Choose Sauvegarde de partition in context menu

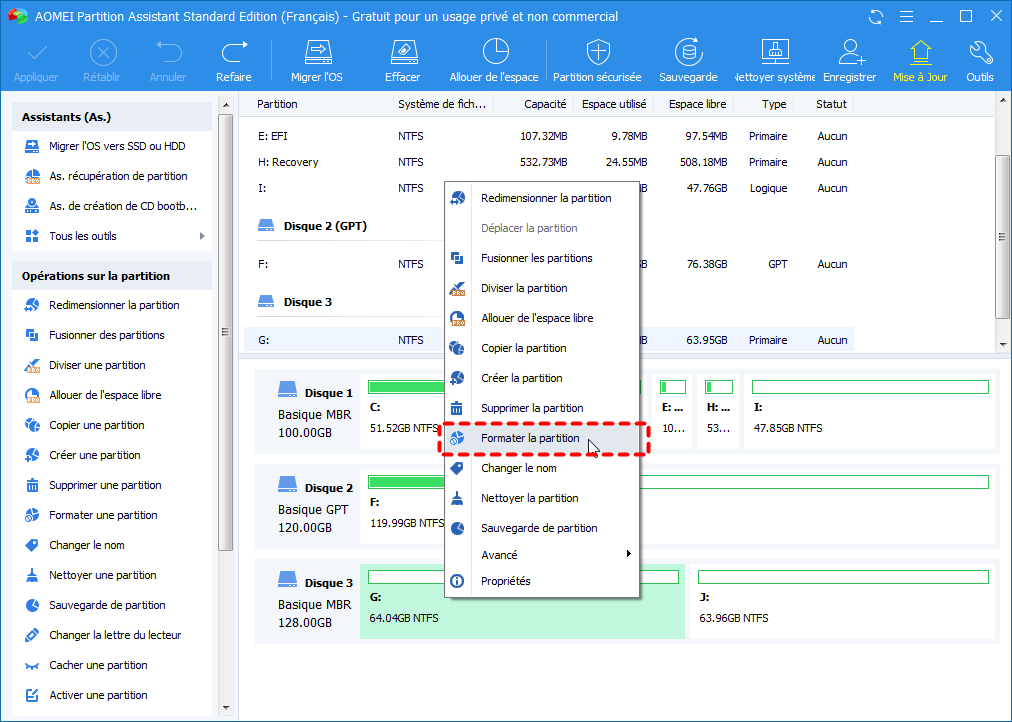542,528
